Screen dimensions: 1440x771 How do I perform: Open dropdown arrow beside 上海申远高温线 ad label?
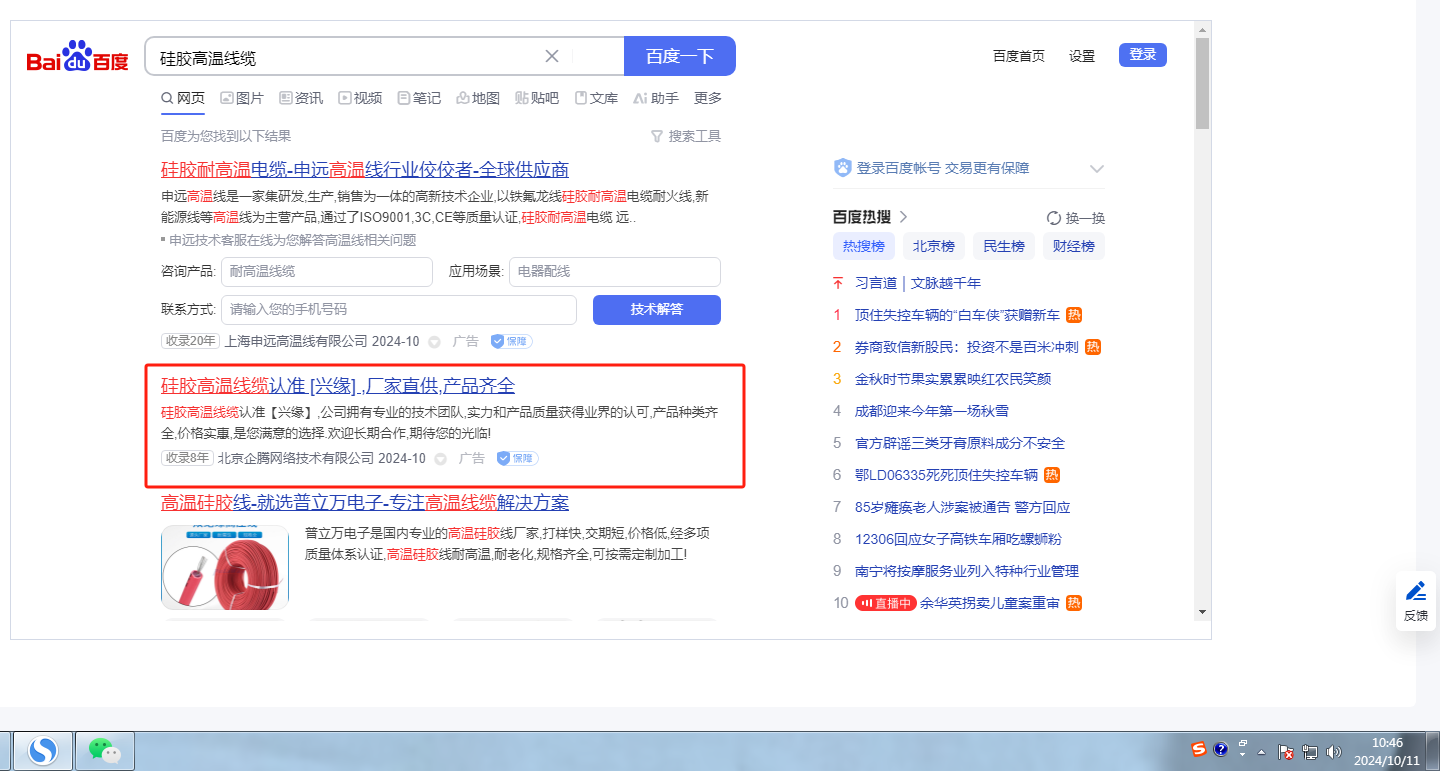click(435, 342)
